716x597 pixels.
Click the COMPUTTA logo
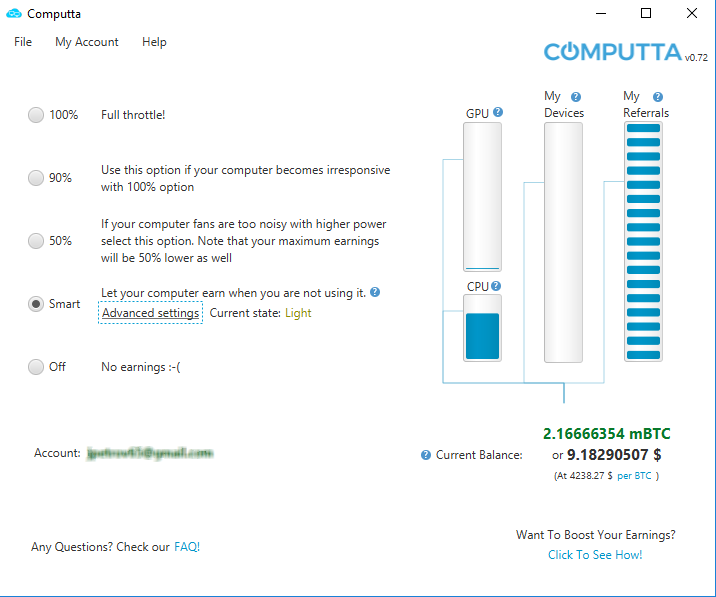pos(612,52)
